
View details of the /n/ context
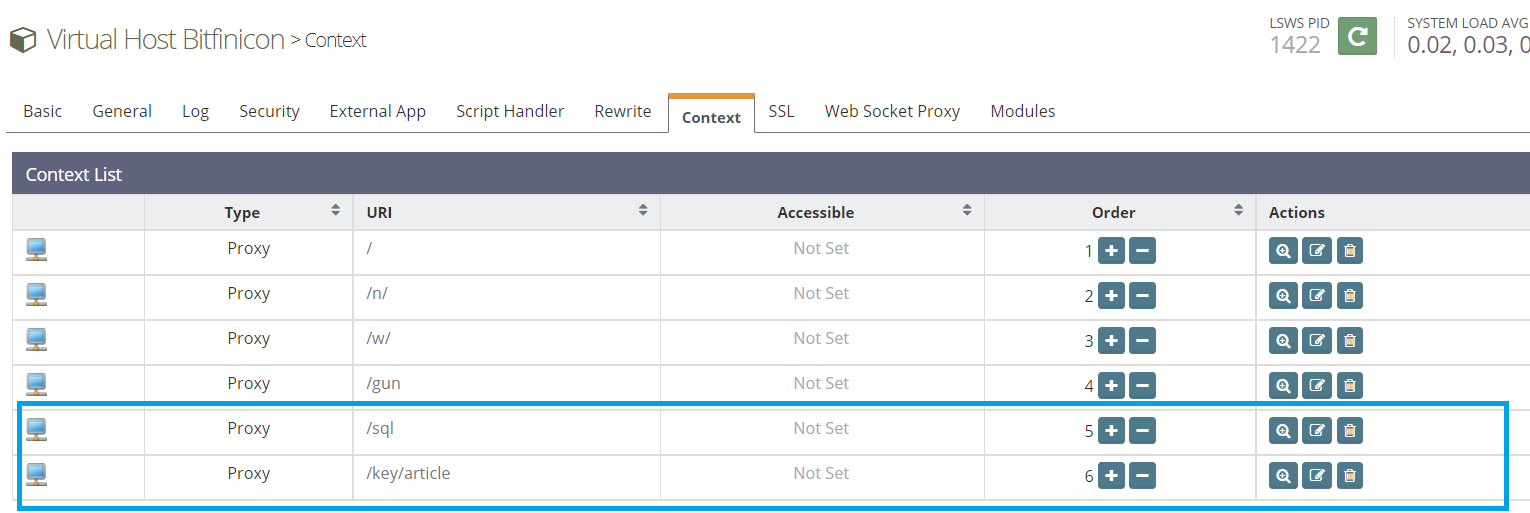click(1283, 296)
